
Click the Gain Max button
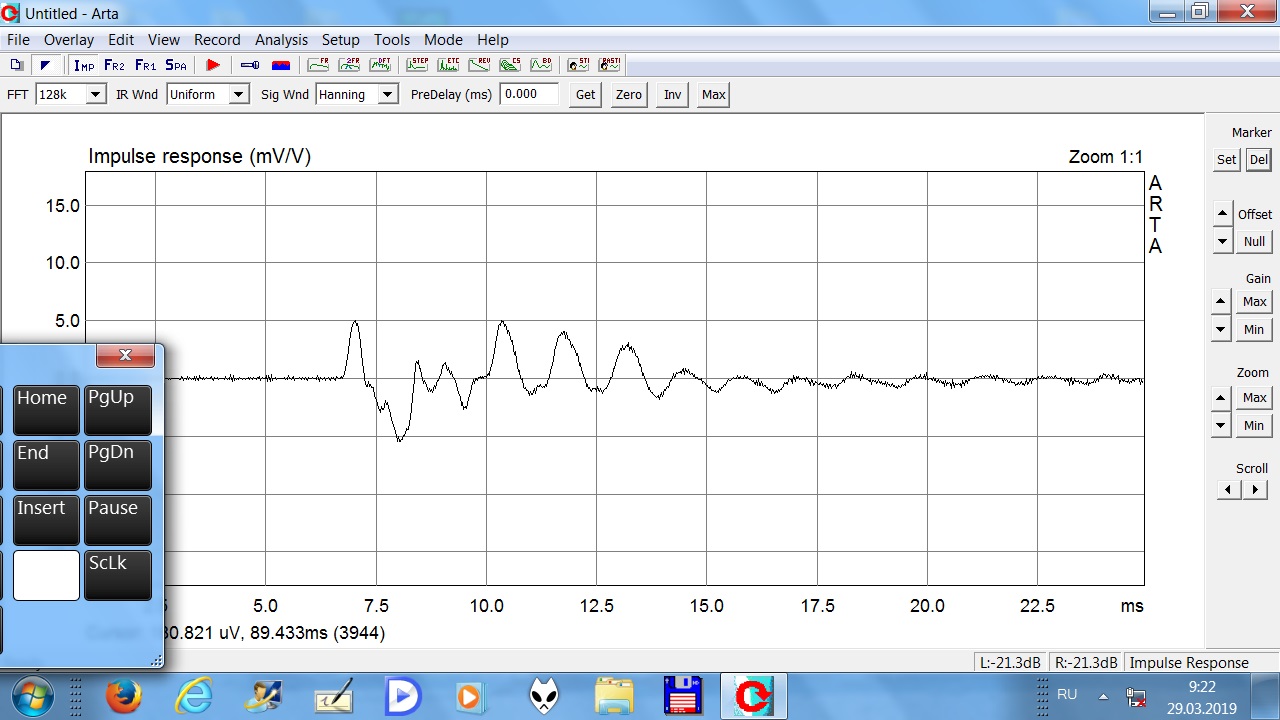(x=1254, y=302)
